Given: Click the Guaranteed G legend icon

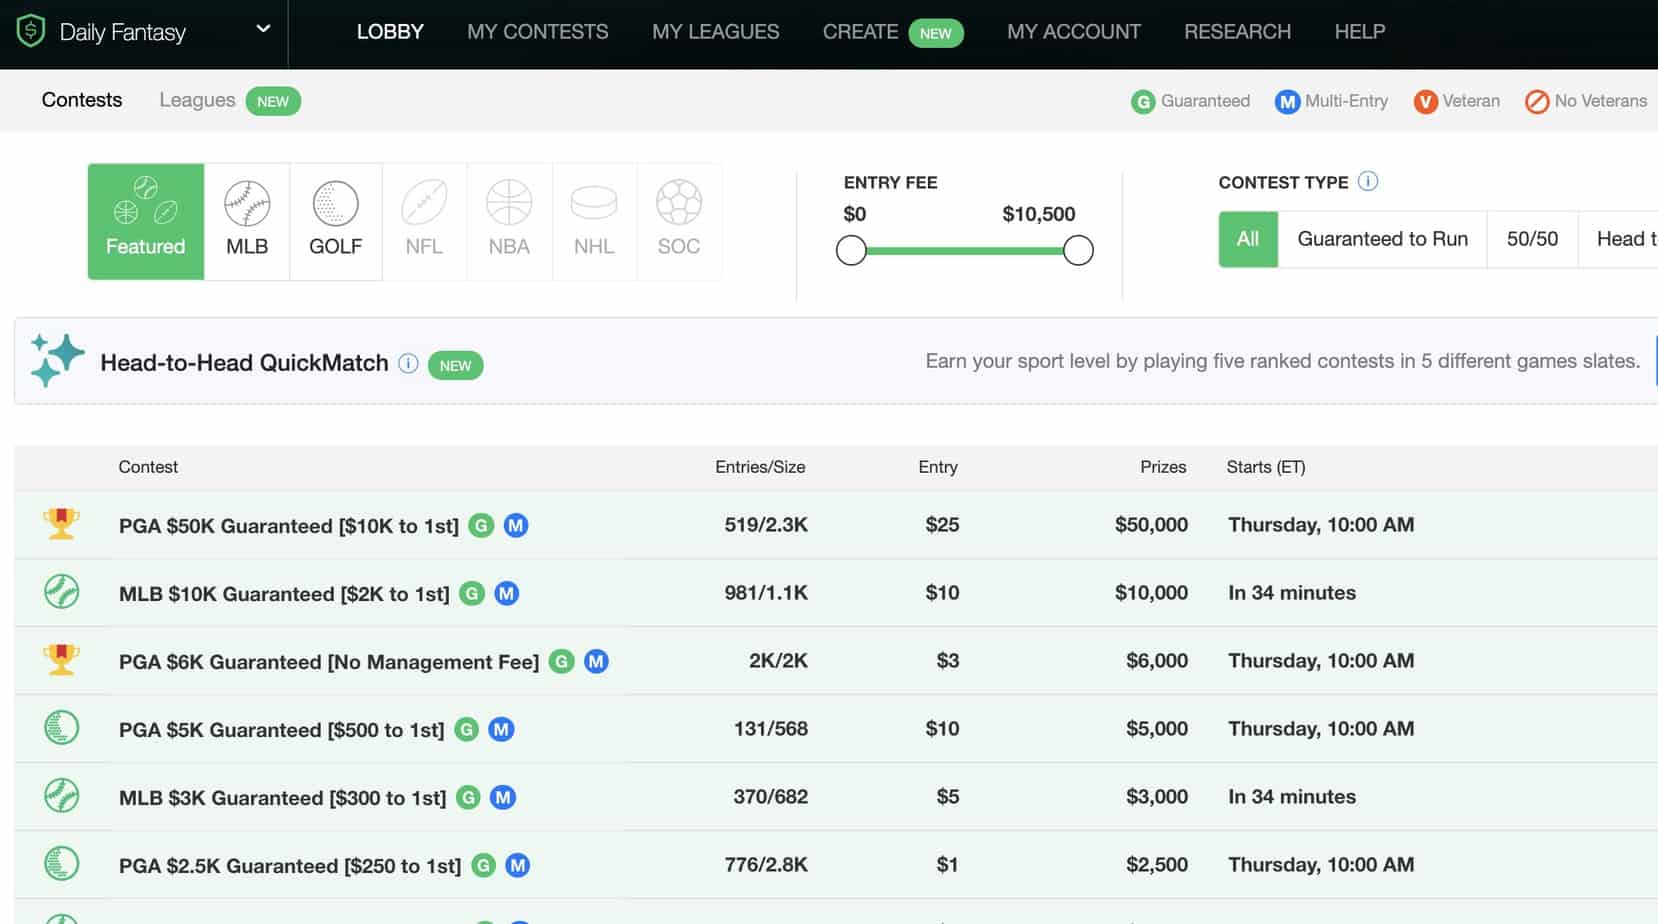Looking at the screenshot, I should coord(1143,102).
